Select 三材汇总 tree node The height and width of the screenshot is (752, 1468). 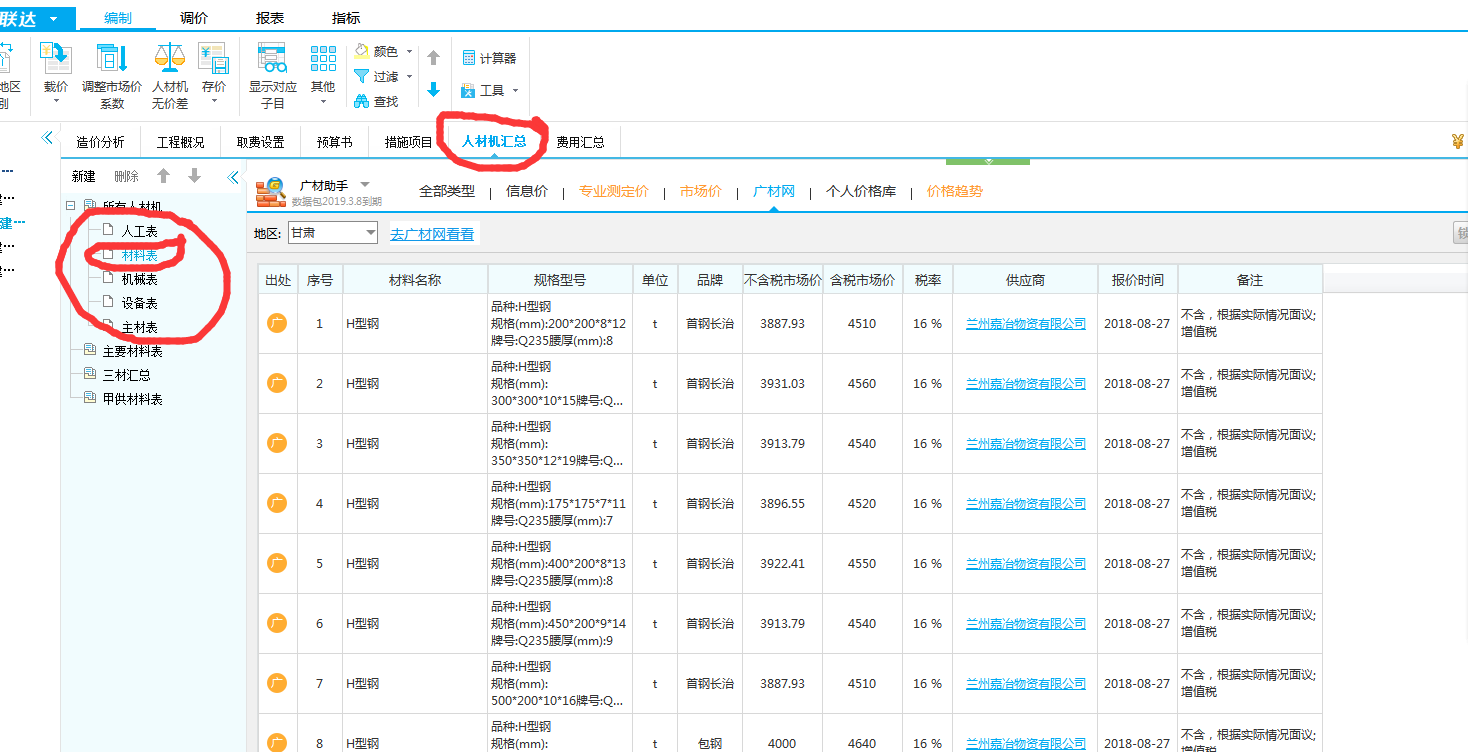(127, 375)
